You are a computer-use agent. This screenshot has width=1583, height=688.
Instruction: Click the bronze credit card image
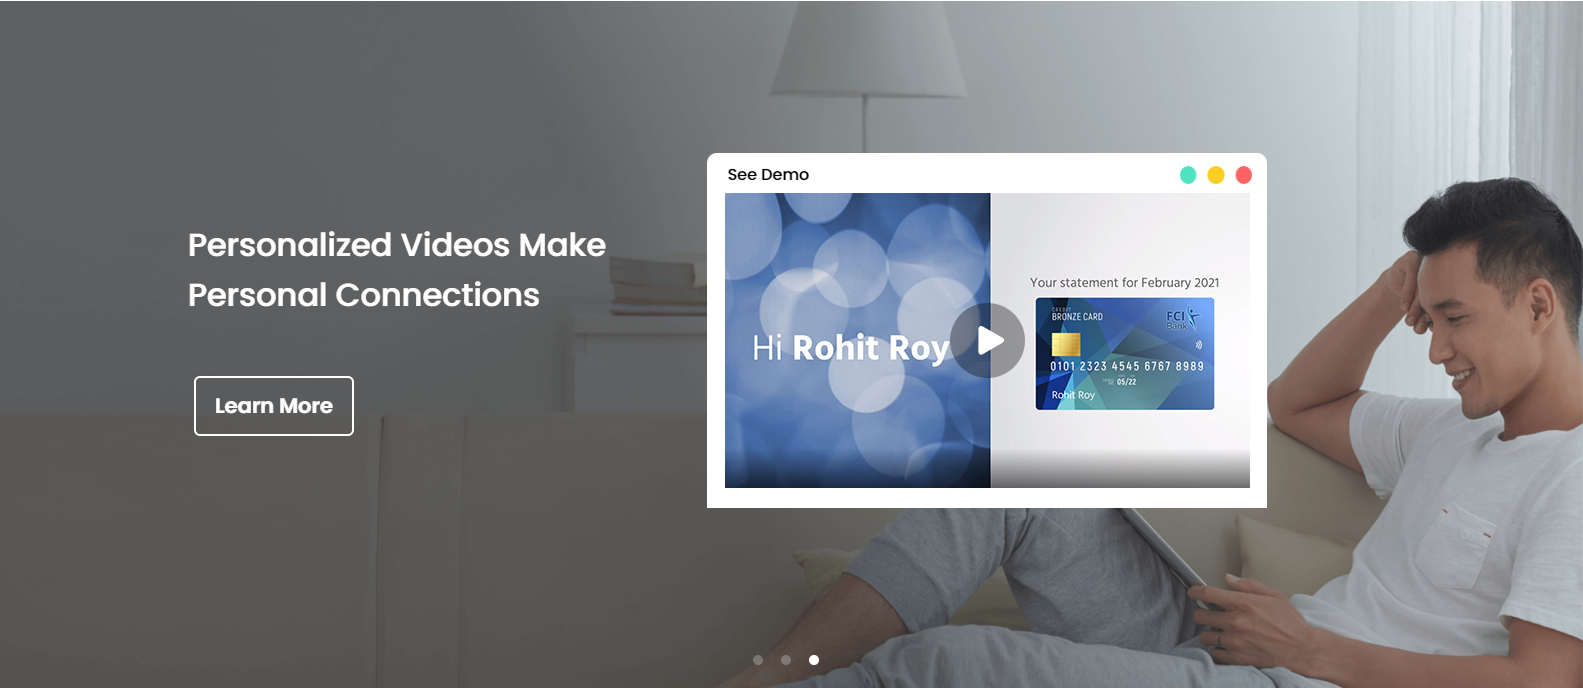tap(1125, 354)
